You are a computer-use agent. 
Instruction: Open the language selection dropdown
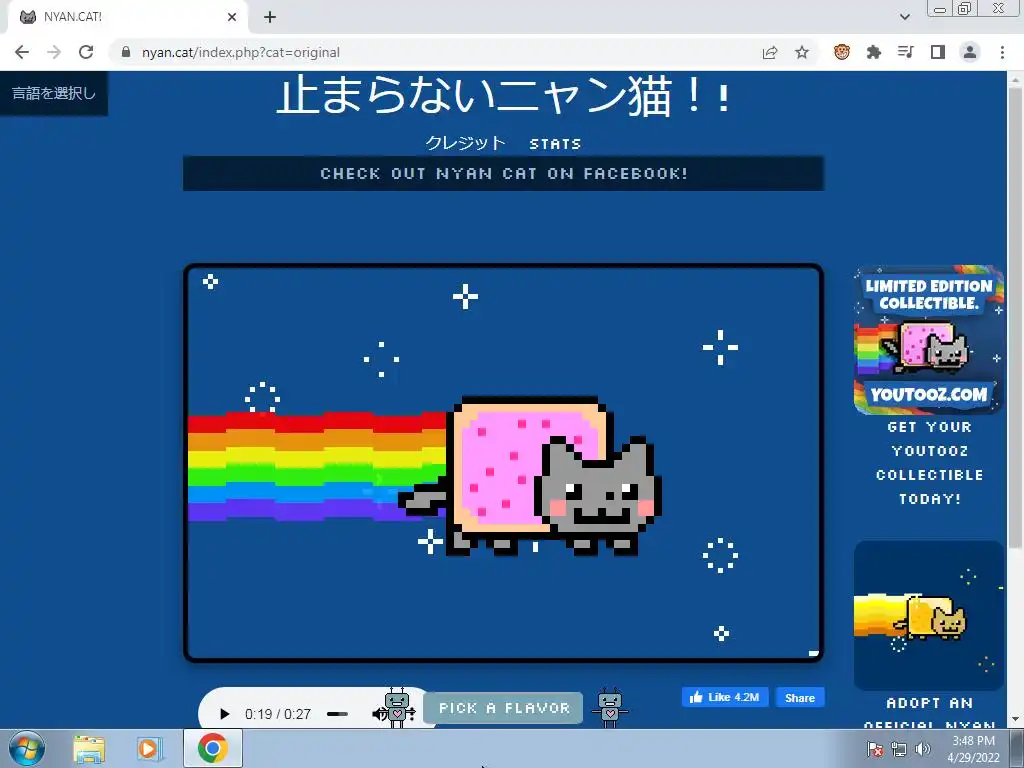click(54, 93)
